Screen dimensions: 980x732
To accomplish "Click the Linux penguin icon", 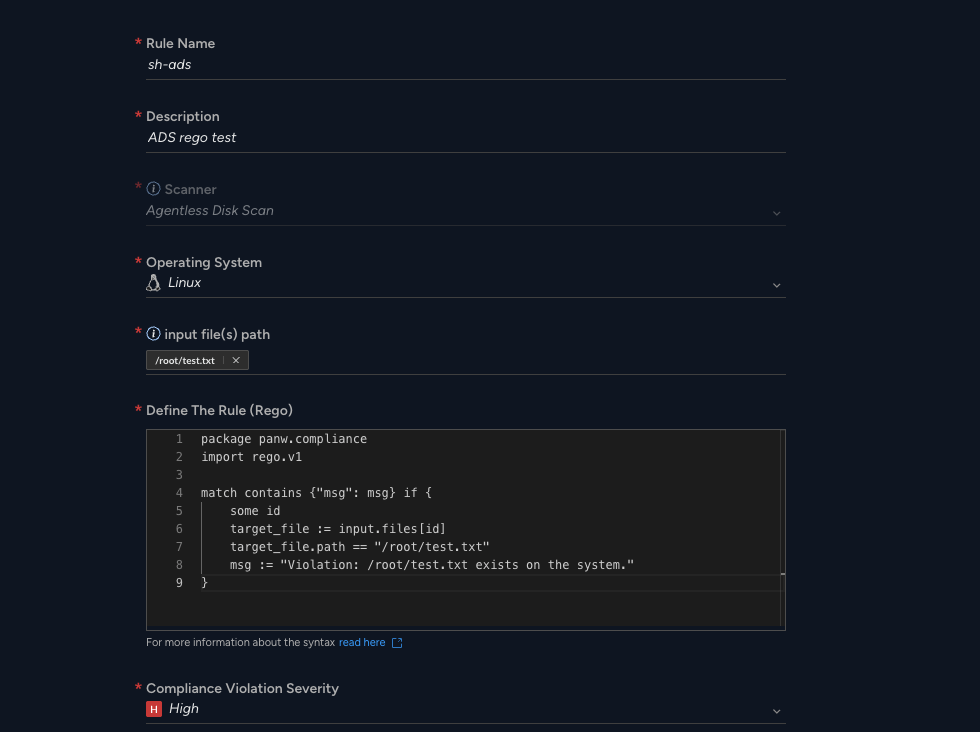I will (153, 283).
